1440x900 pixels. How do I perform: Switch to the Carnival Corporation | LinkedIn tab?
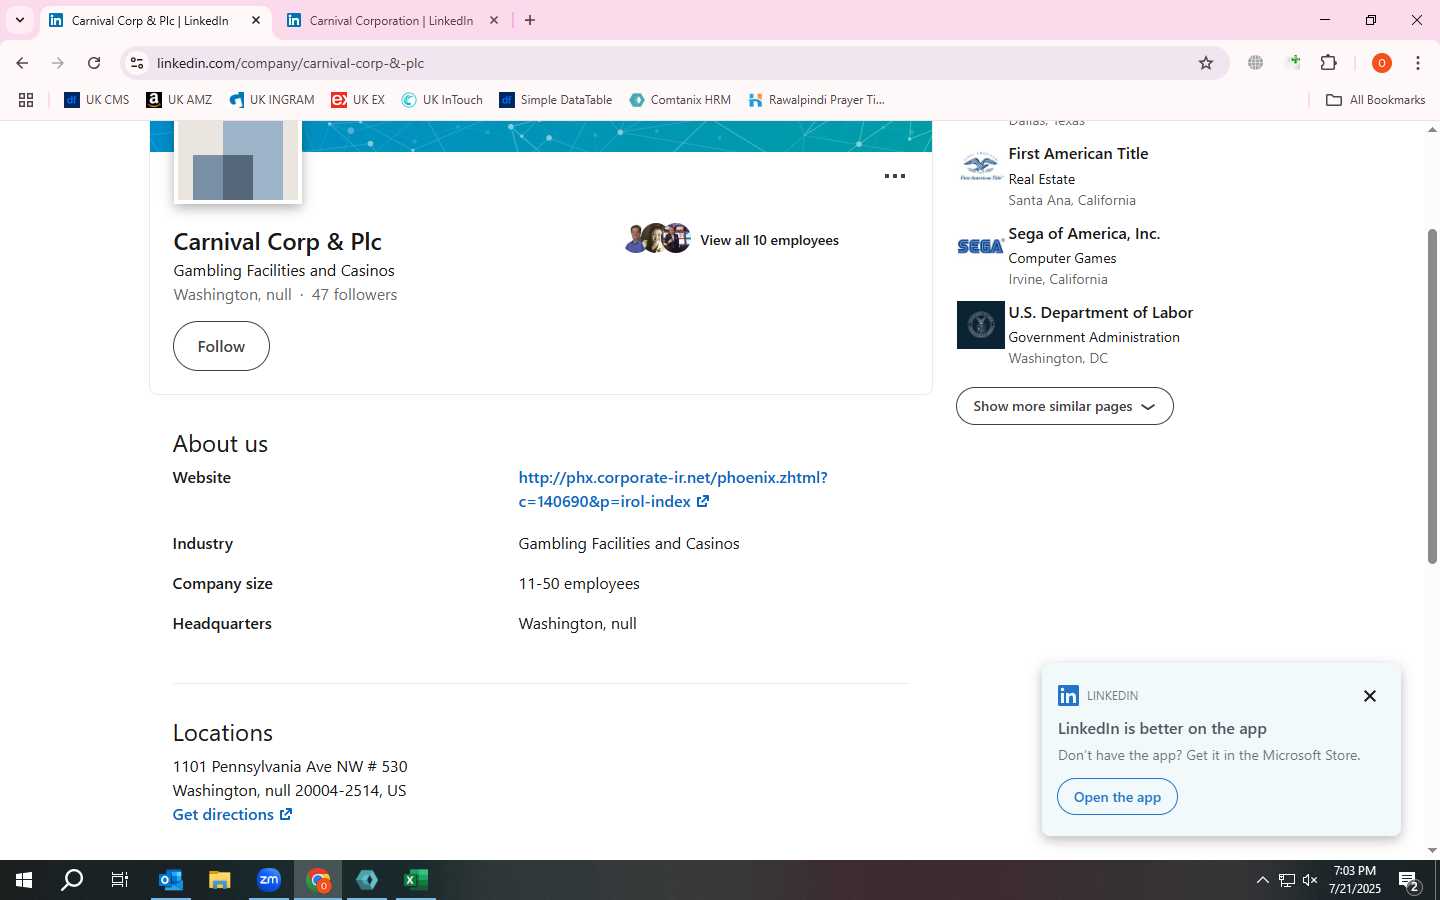[392, 20]
